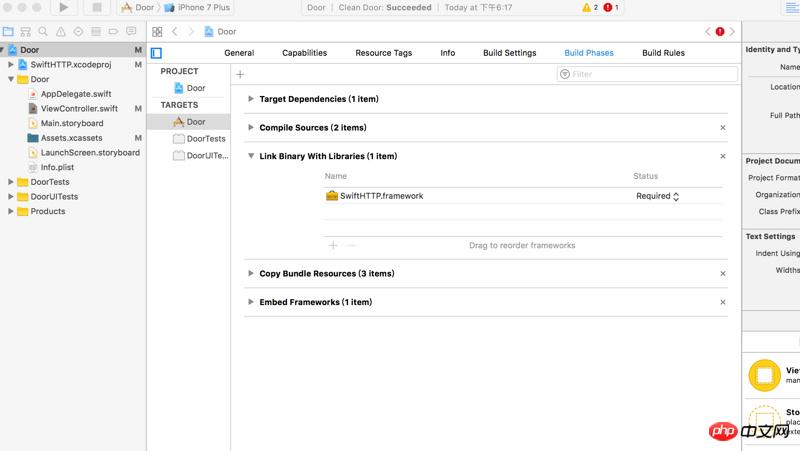Delete the Compile Sources phase
The image size is (800, 451).
click(x=723, y=128)
